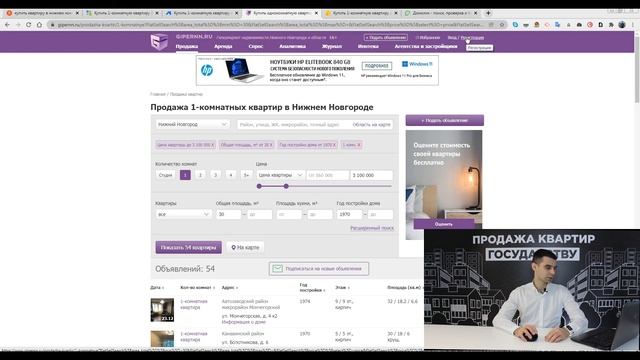Screen dimensions: 640x360
Task: Click the Оценить button on ad banner
Action: pyautogui.click(x=444, y=224)
